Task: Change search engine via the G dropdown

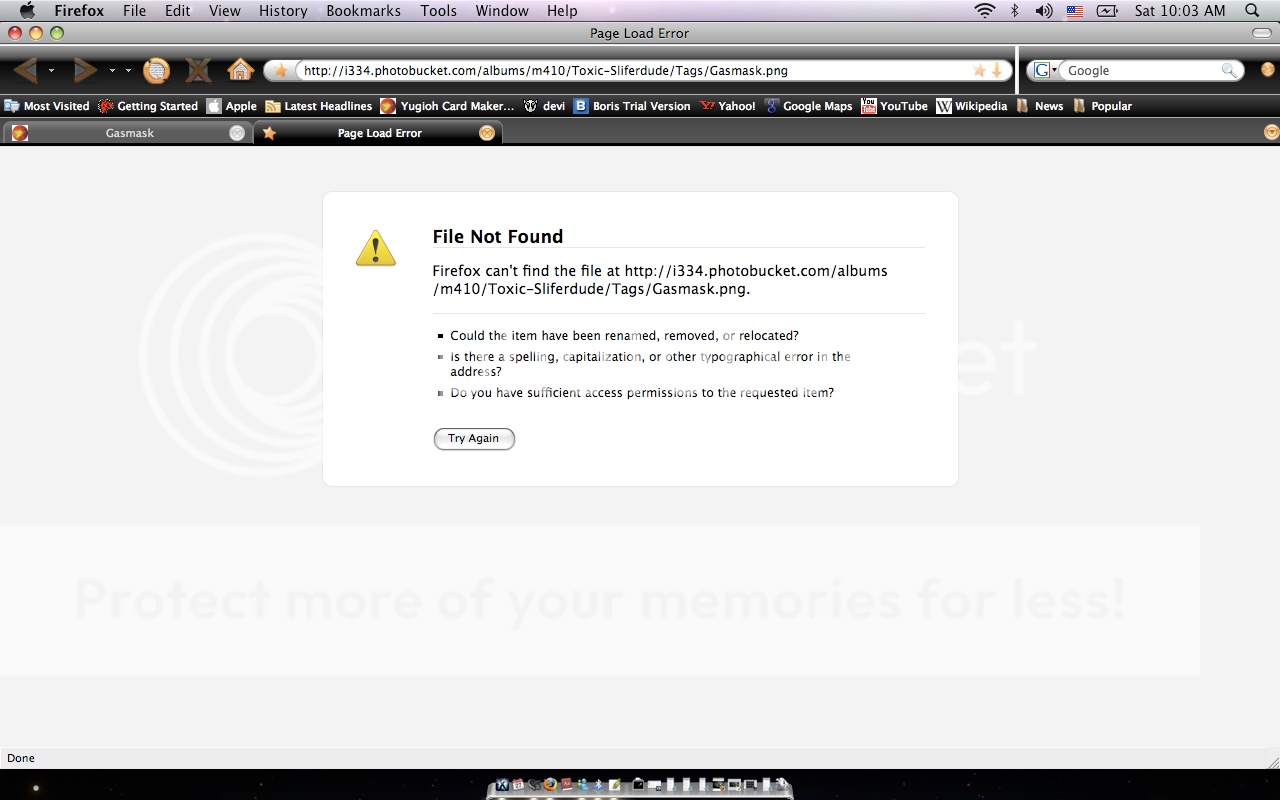Action: [1048, 70]
